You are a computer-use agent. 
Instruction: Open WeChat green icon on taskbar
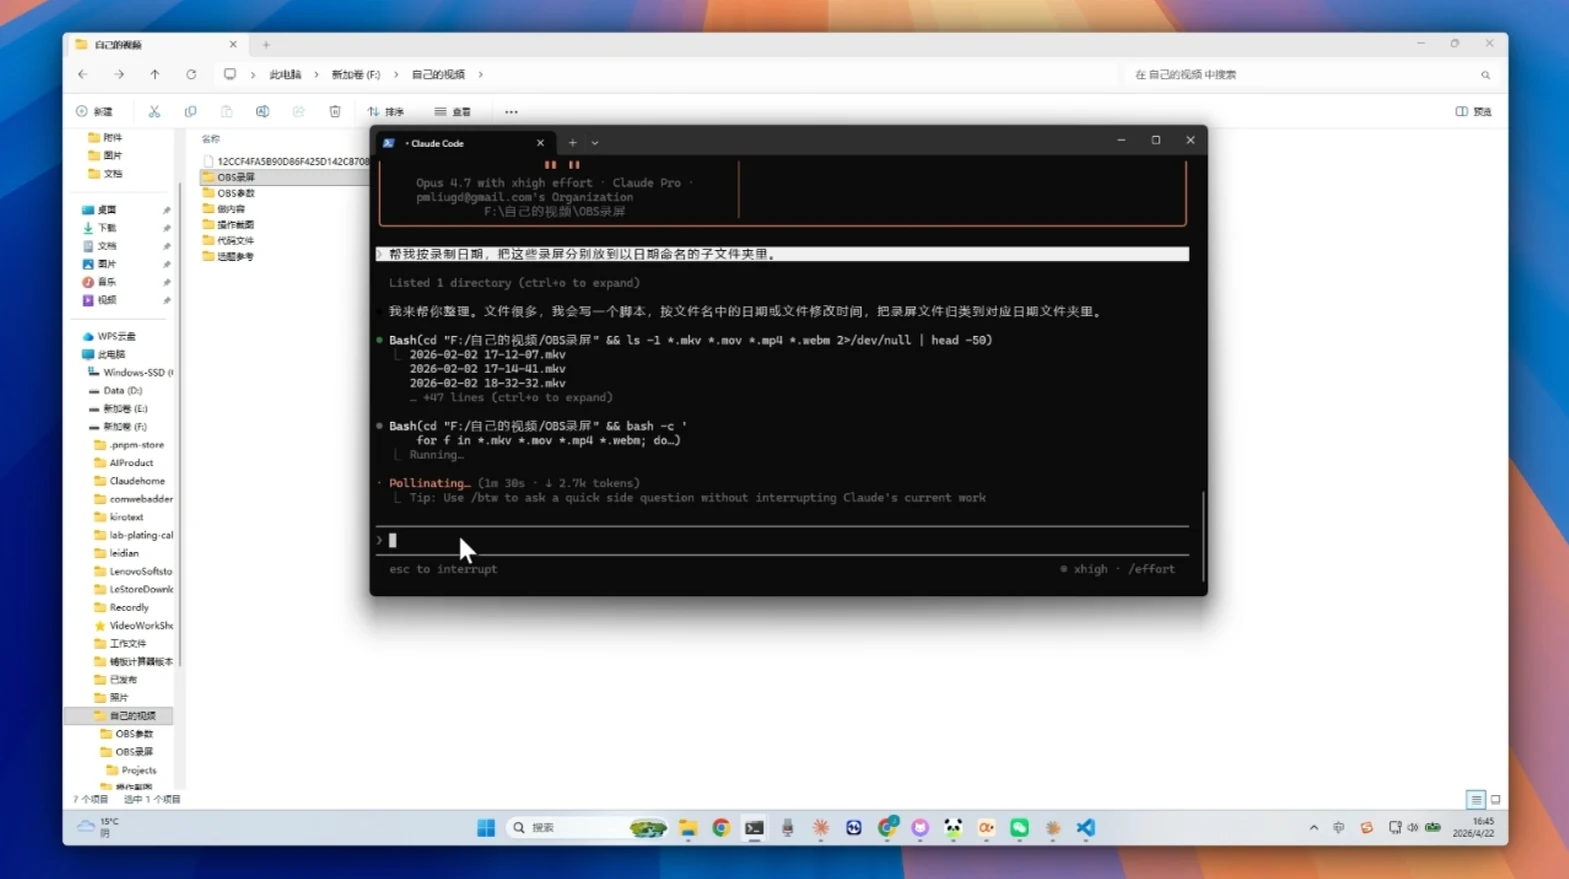click(1019, 827)
